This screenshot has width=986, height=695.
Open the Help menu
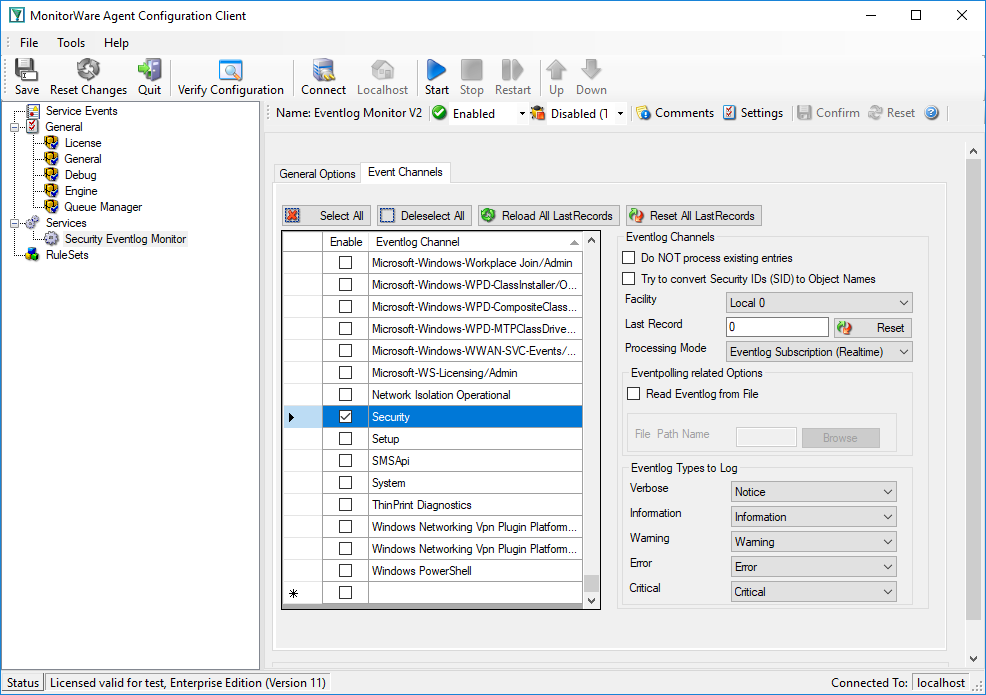pyautogui.click(x=116, y=43)
